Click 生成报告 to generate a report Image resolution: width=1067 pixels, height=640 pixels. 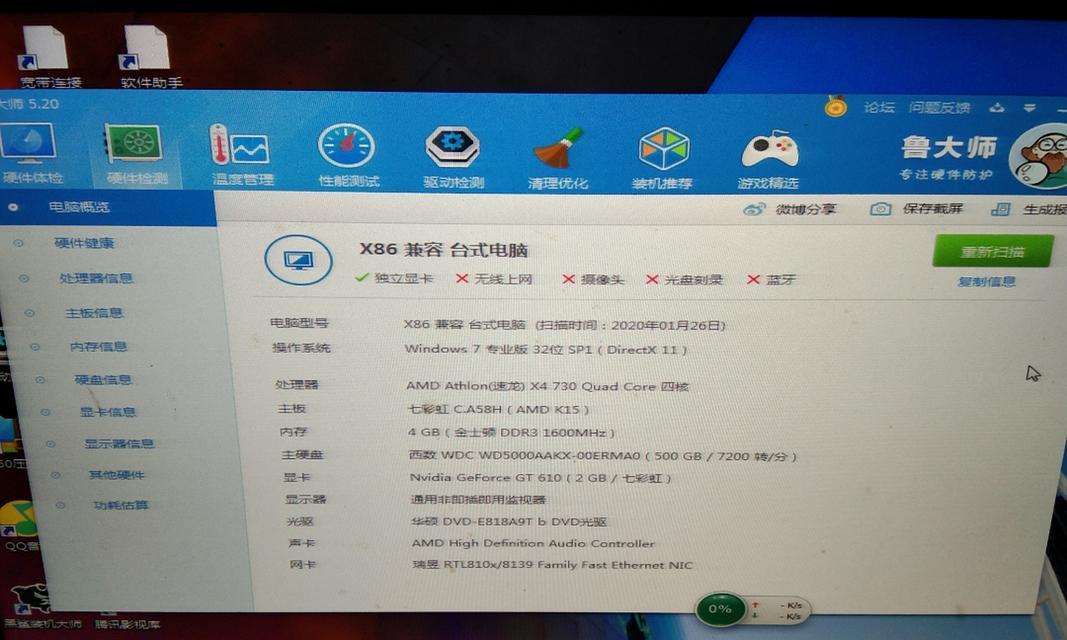[1029, 209]
